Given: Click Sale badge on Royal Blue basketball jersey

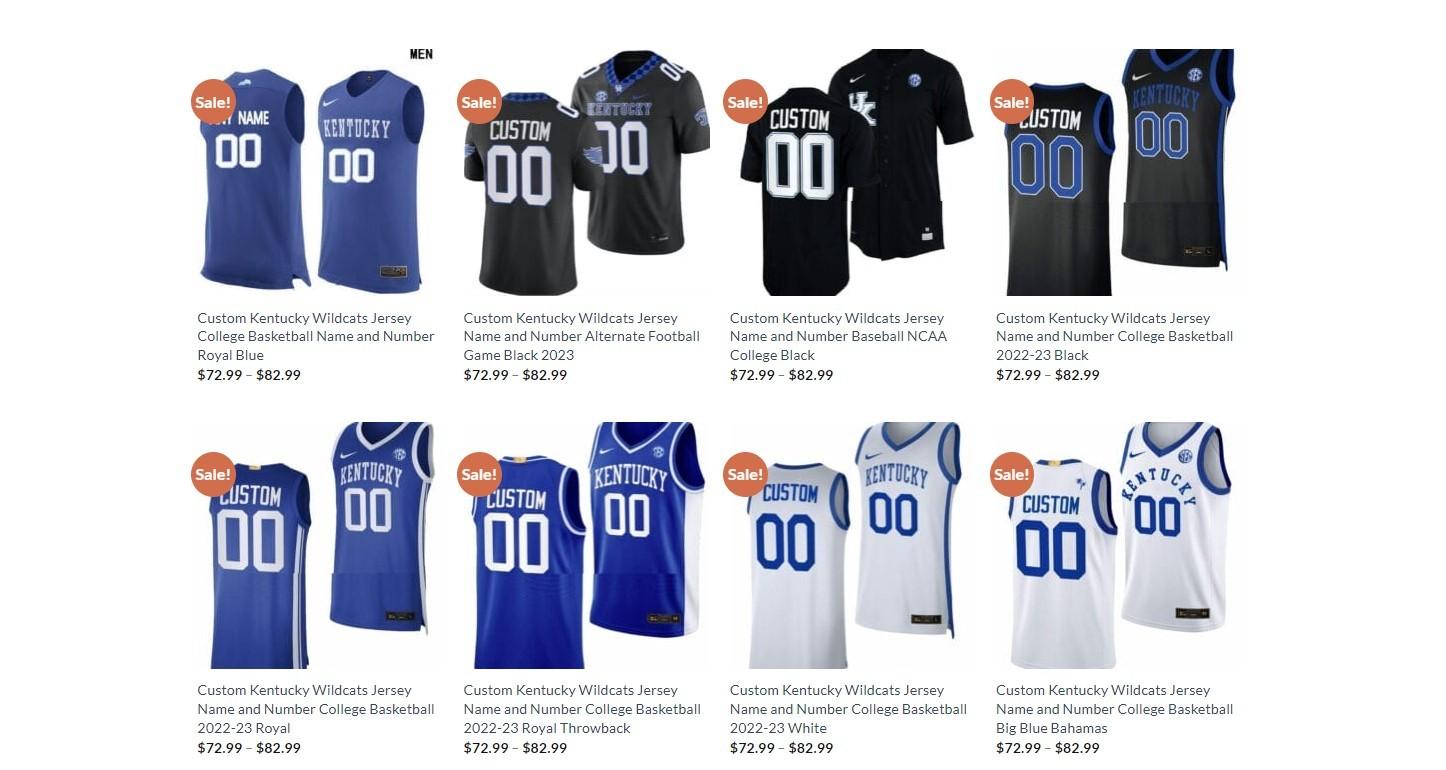Looking at the screenshot, I should point(213,101).
